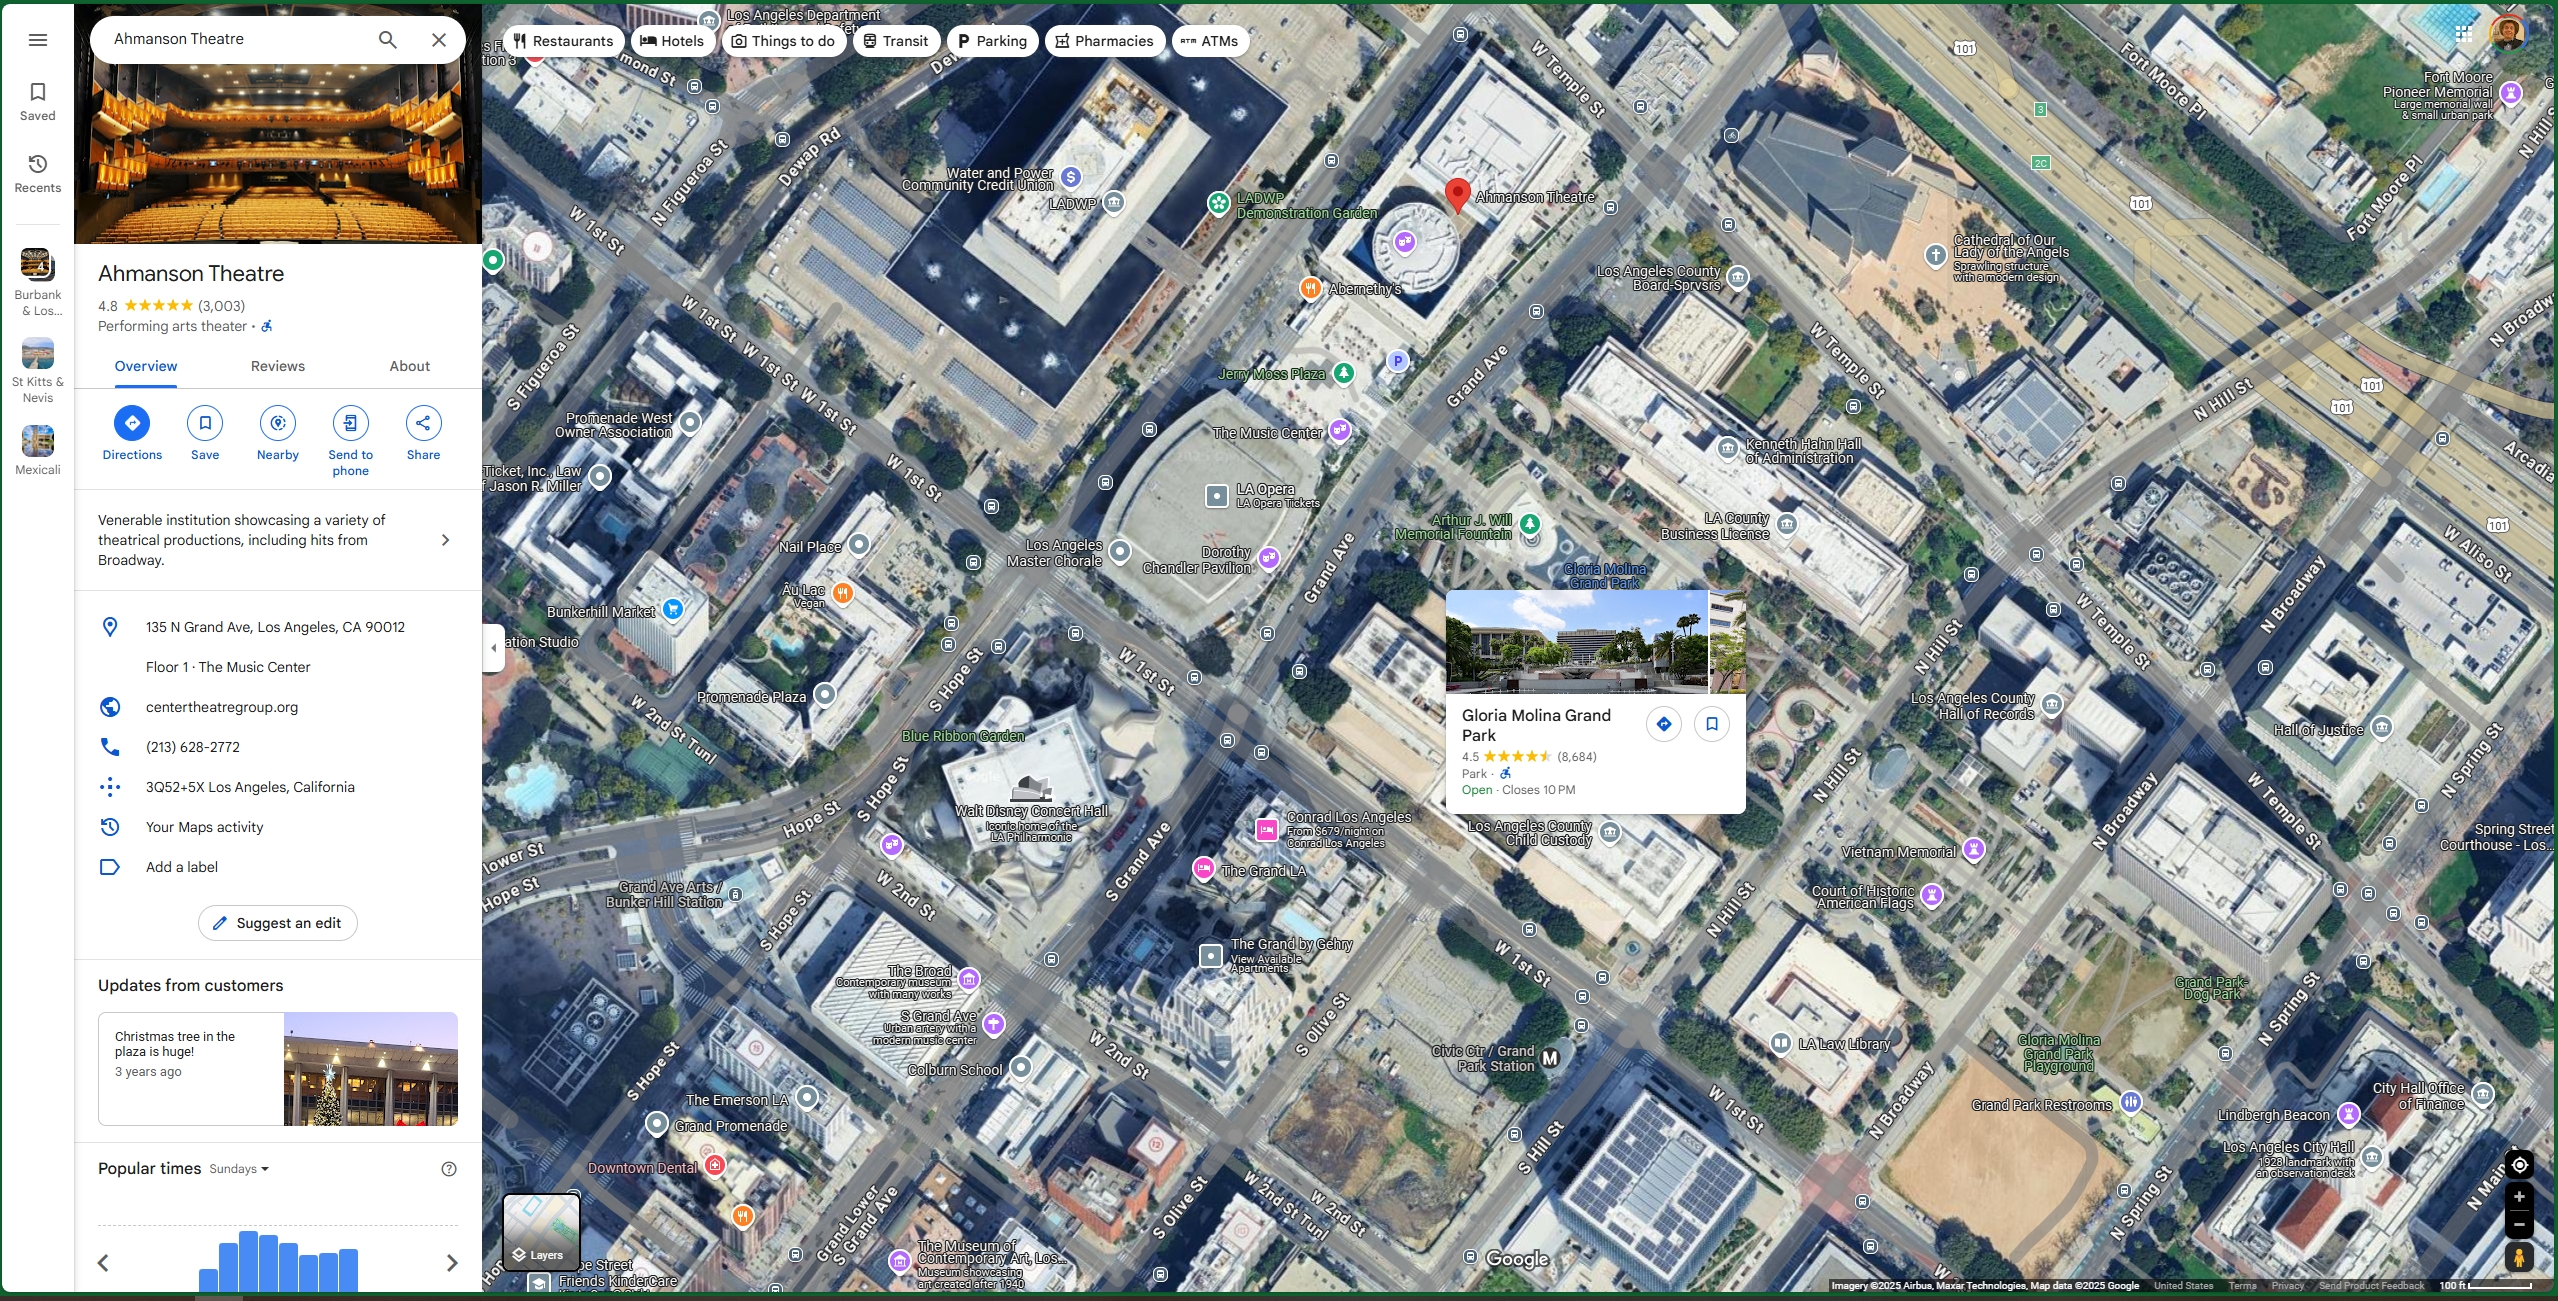
Task: Open the centertheatregroup.org website link
Action: pyautogui.click(x=222, y=707)
